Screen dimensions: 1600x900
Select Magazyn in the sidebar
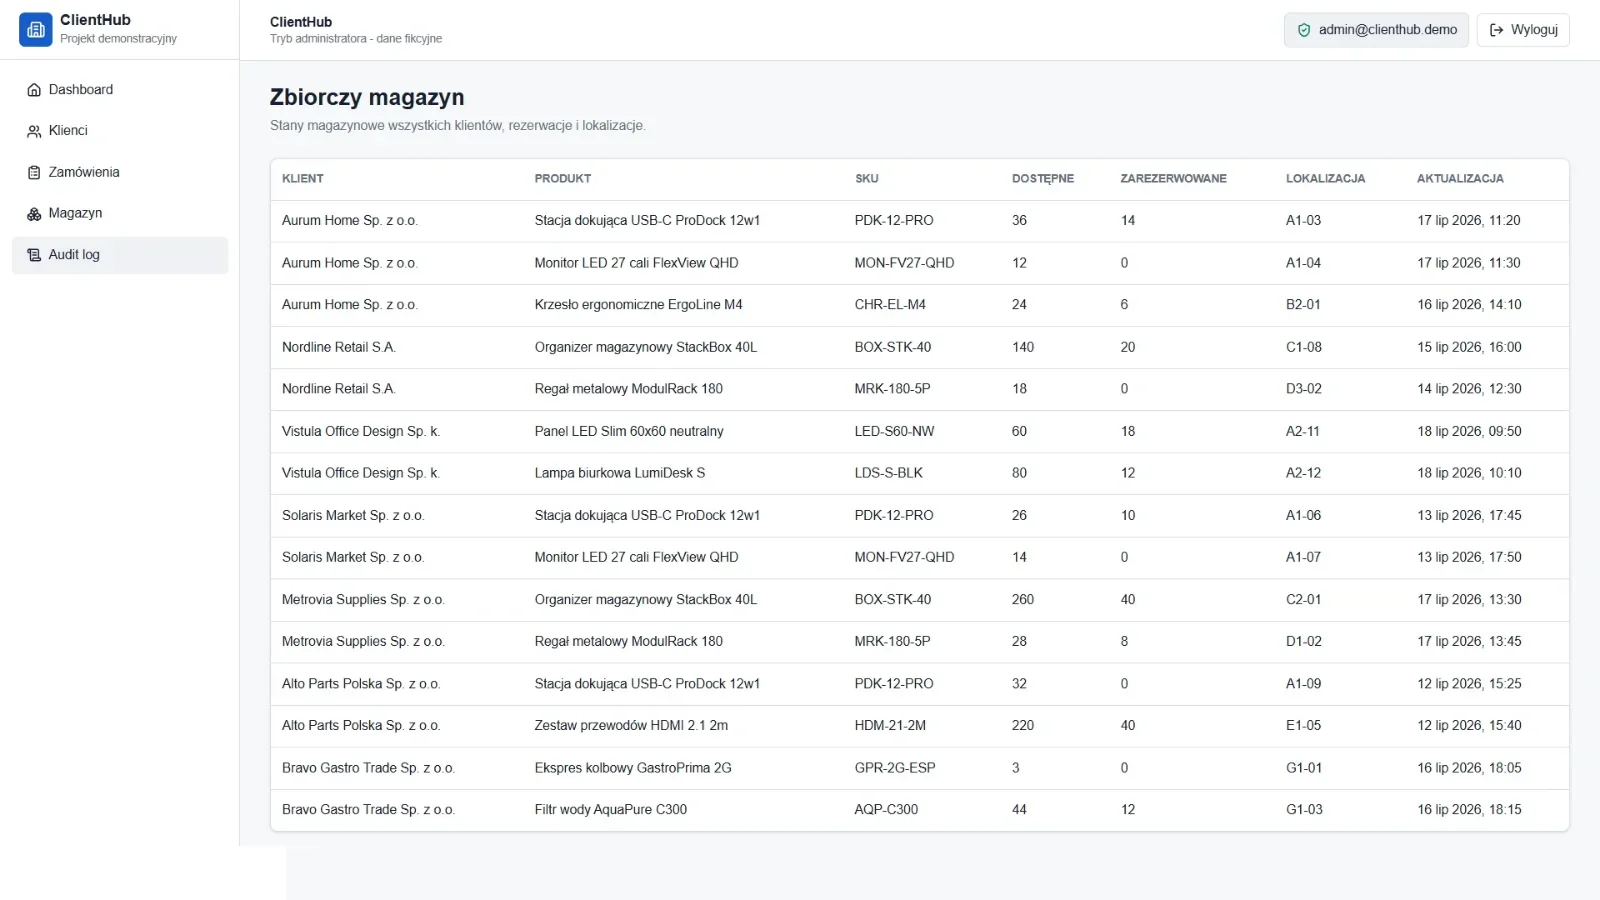pos(120,214)
